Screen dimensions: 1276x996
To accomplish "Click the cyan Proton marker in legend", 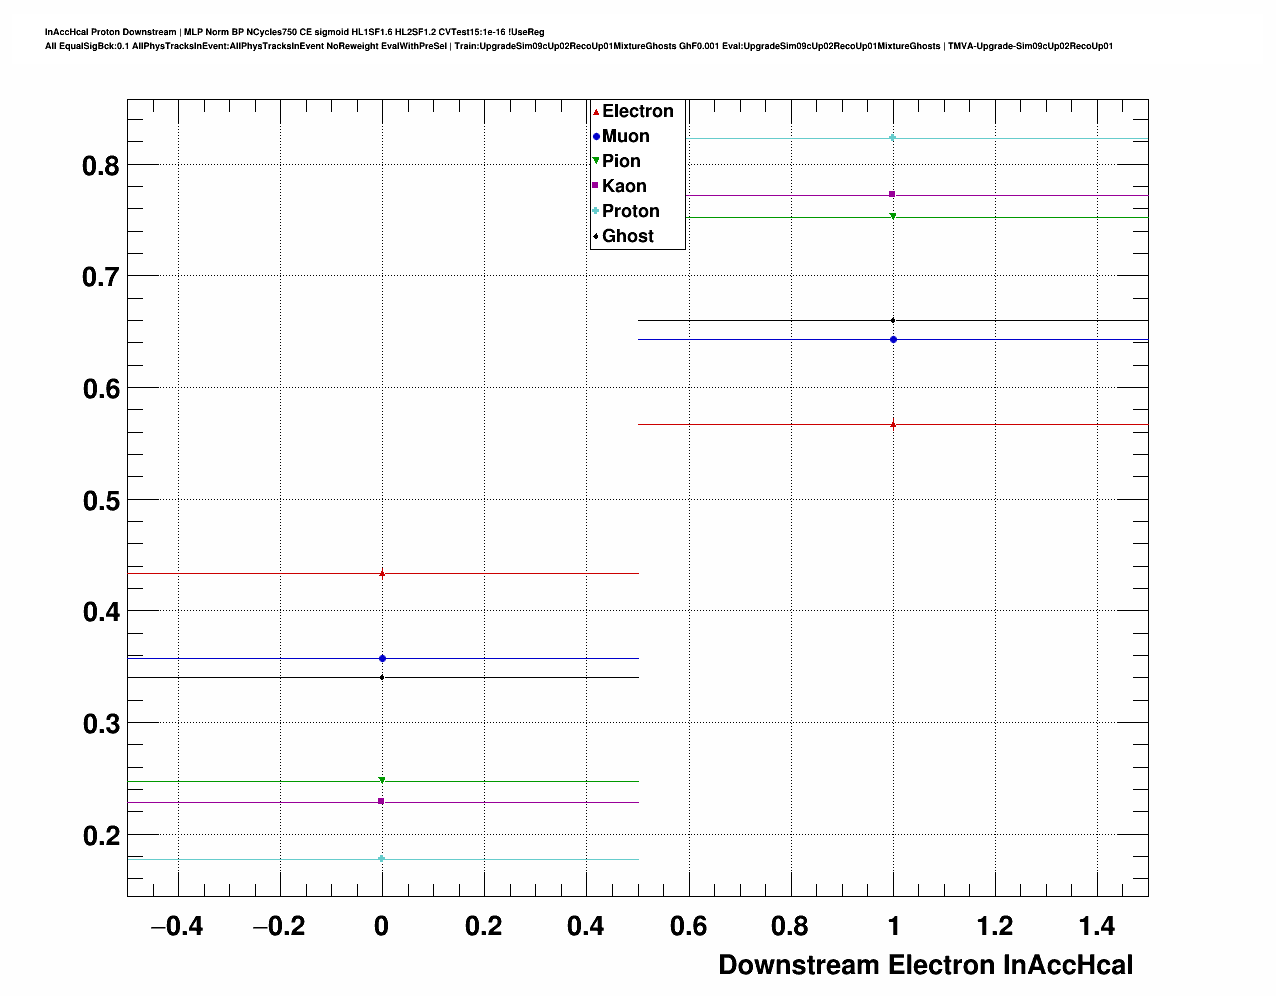I will tap(596, 211).
